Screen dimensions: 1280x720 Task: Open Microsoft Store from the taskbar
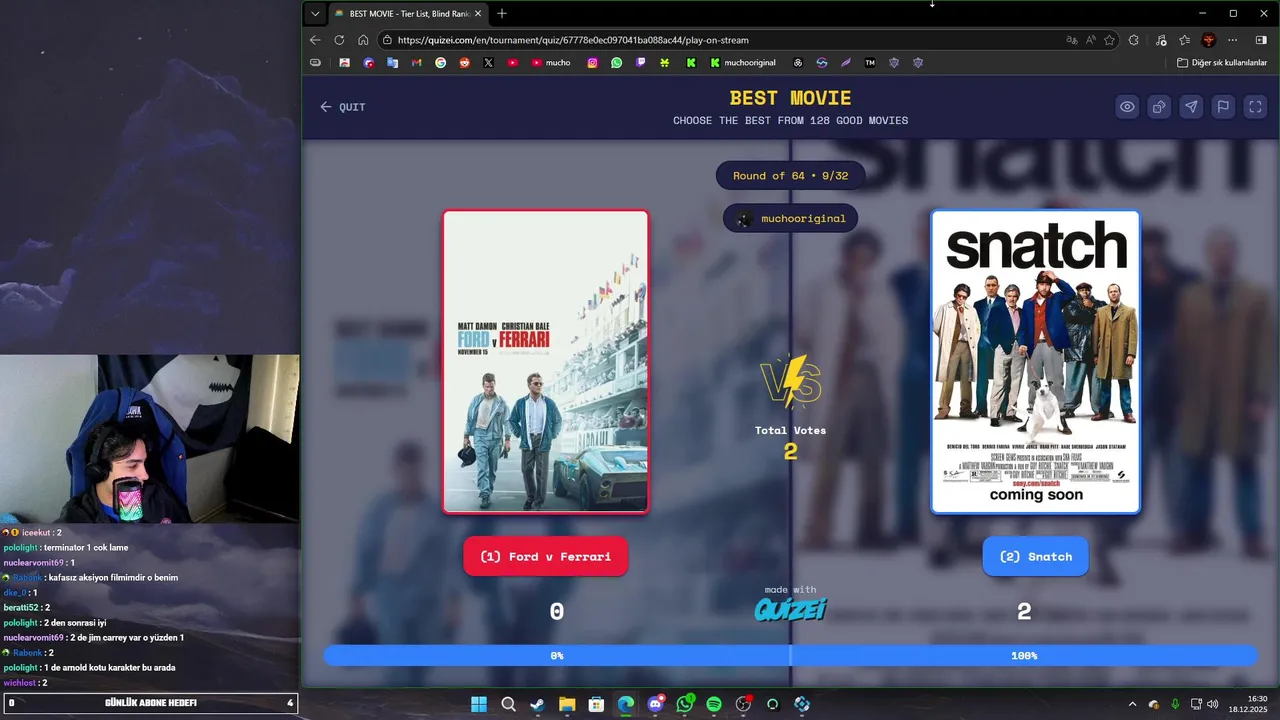click(x=596, y=704)
